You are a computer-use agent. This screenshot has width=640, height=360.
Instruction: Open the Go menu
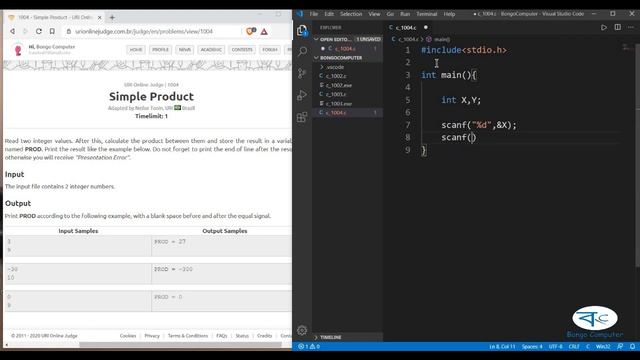390,14
